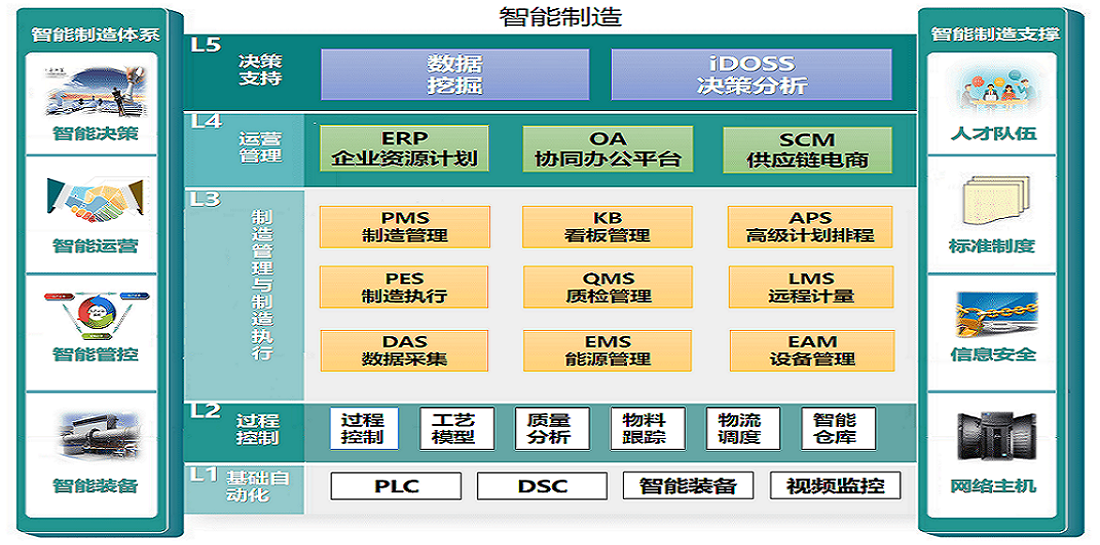Click the 智能装备 caption in left panel
The width and height of the screenshot is (1100, 545).
click(x=95, y=485)
